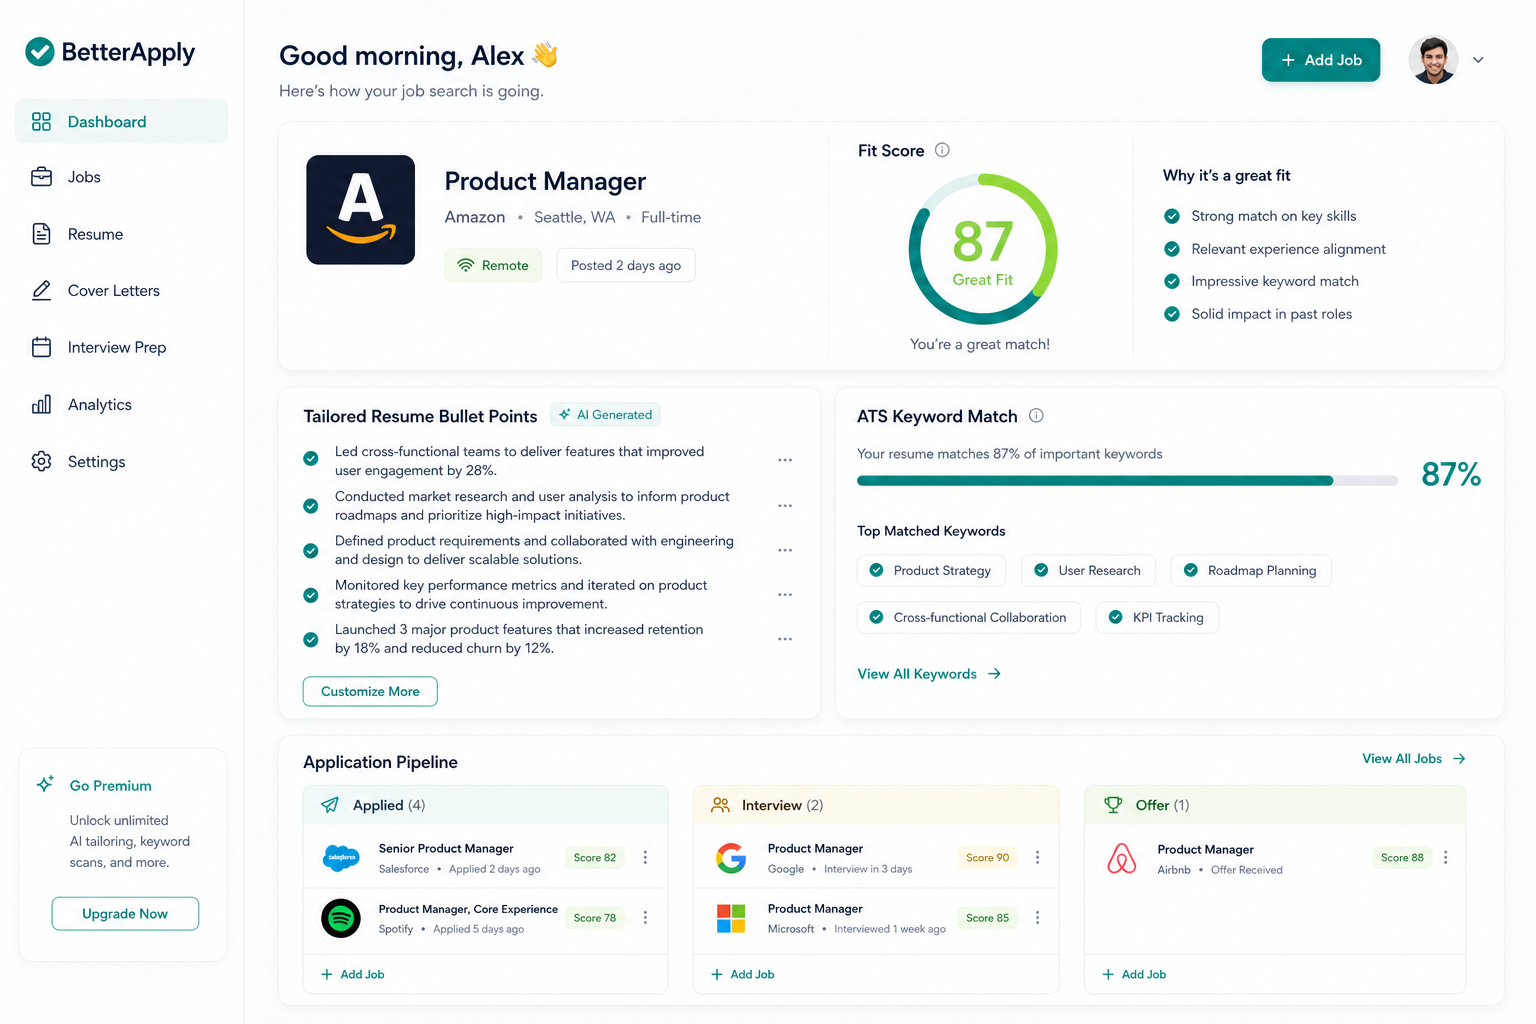The height and width of the screenshot is (1024, 1536).
Task: Open options for 'Launched 3 major' bullet
Action: pos(785,639)
